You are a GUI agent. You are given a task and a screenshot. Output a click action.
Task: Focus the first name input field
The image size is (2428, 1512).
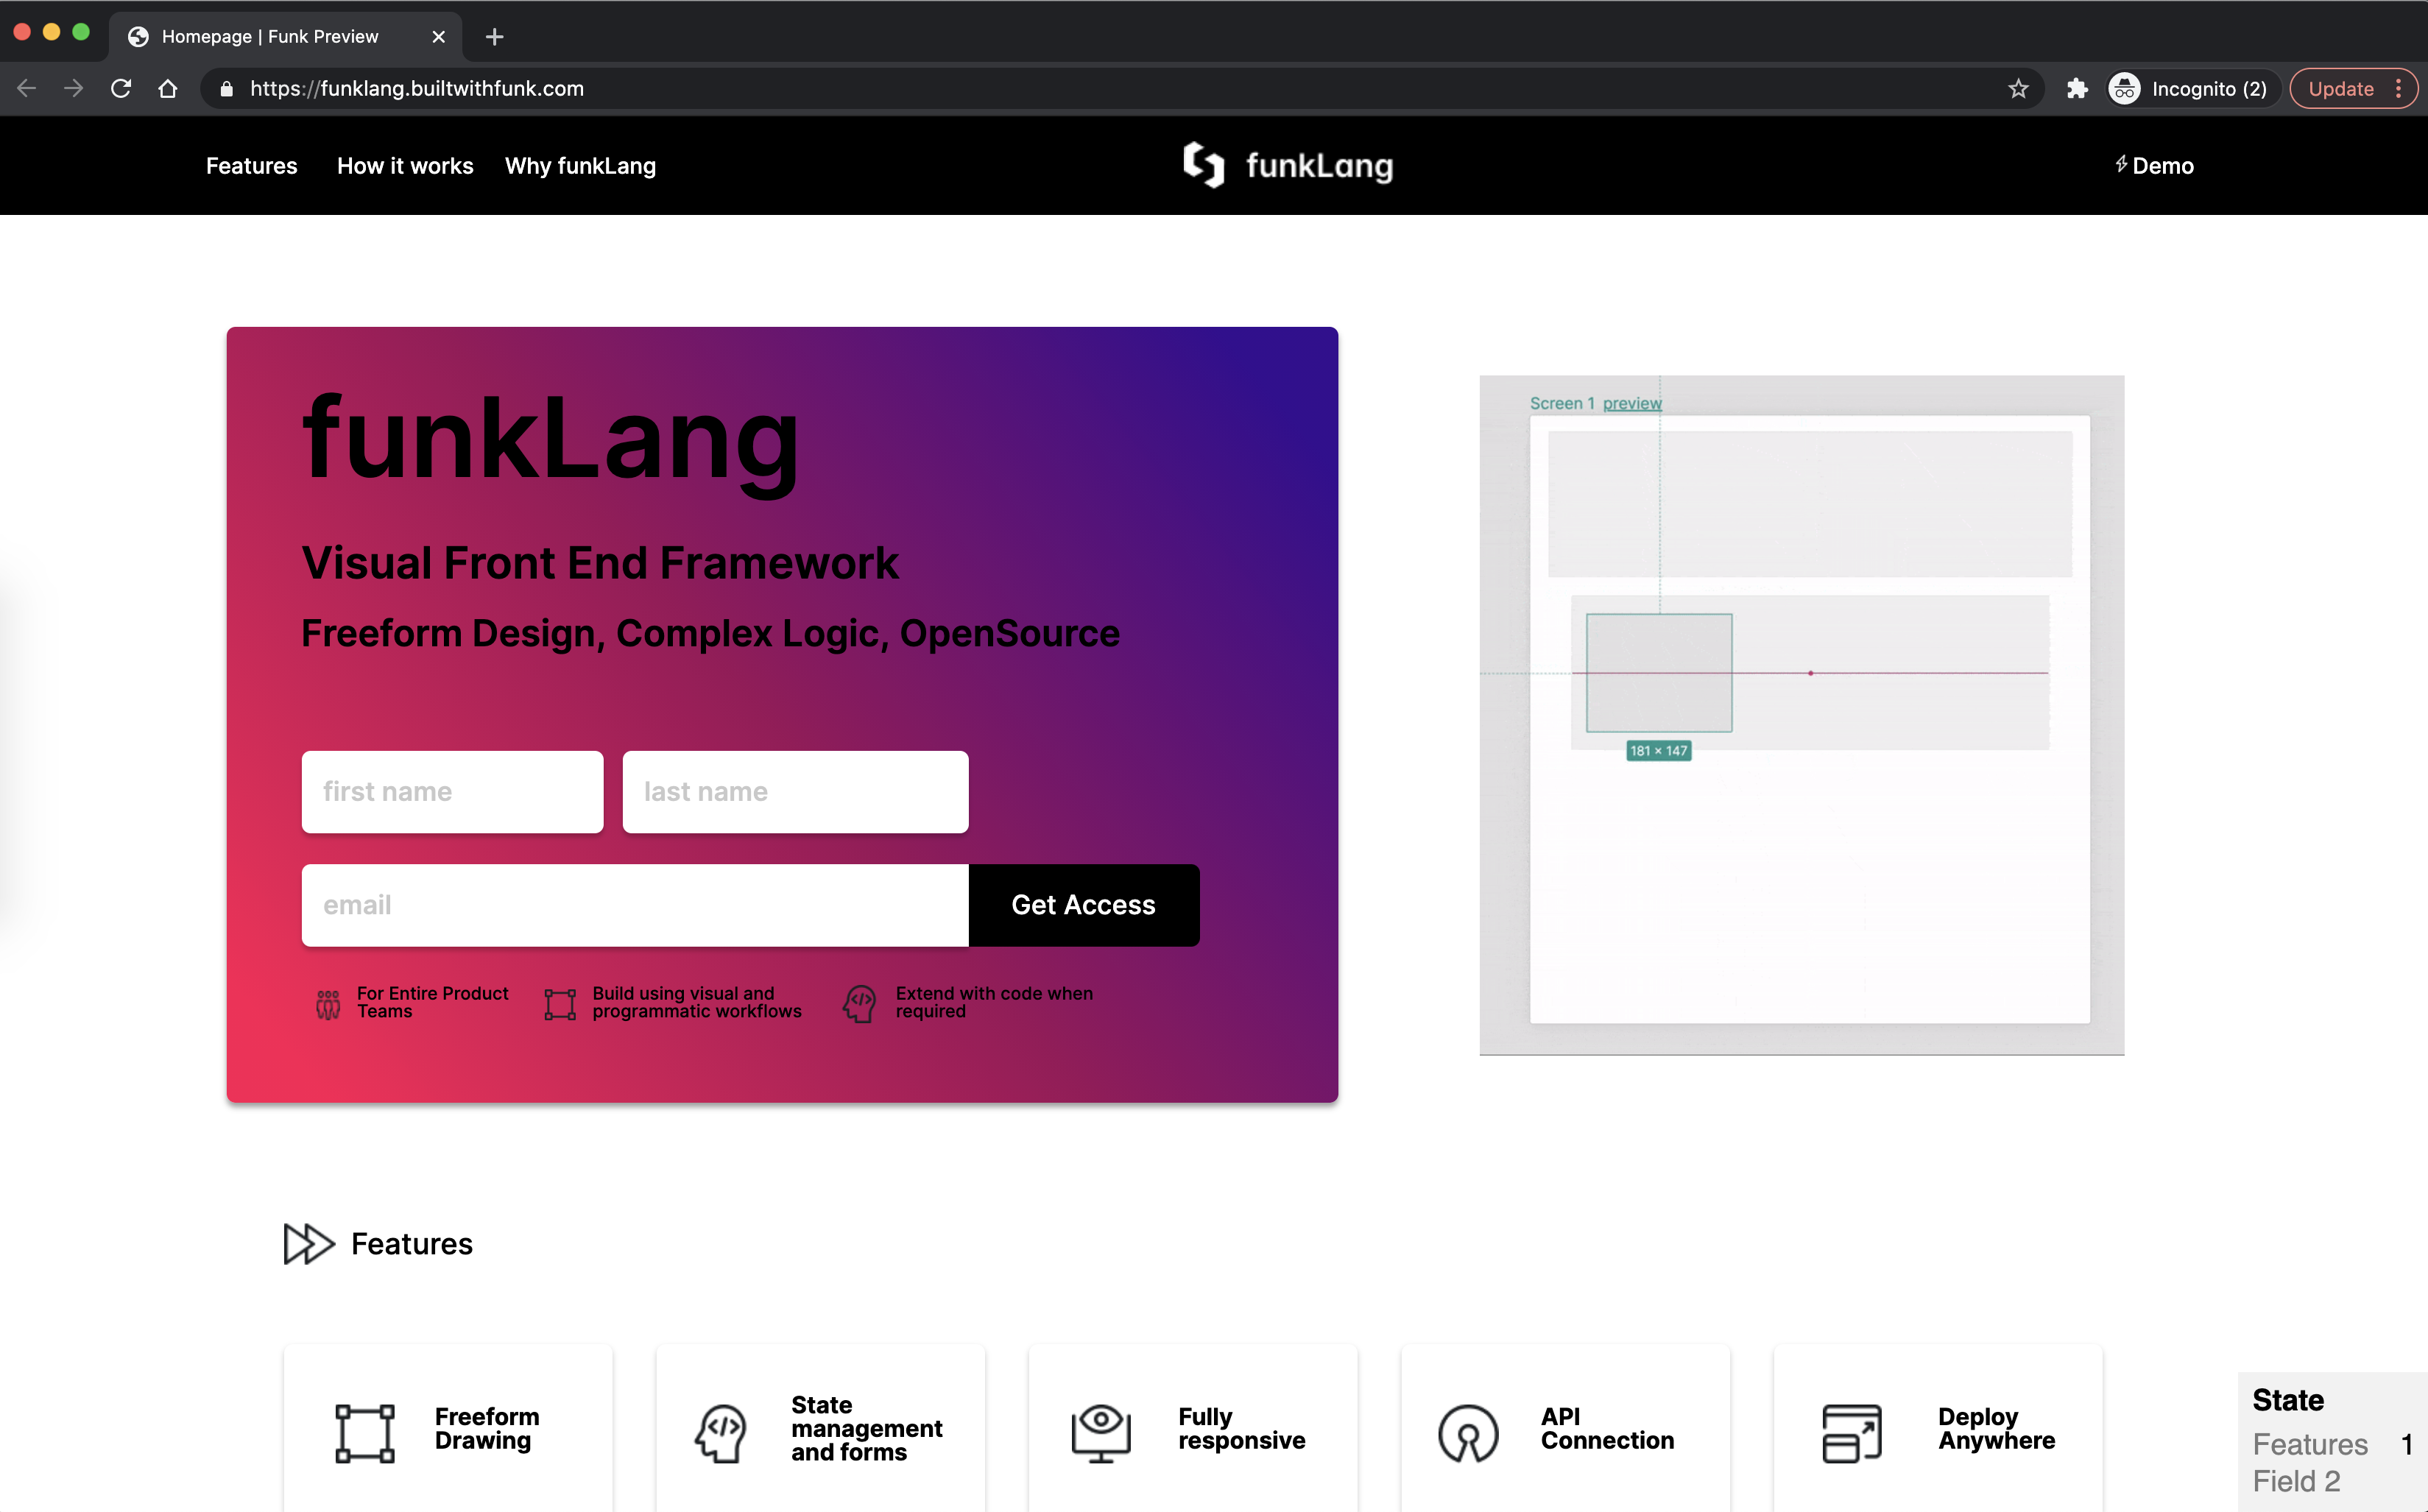[x=452, y=792]
